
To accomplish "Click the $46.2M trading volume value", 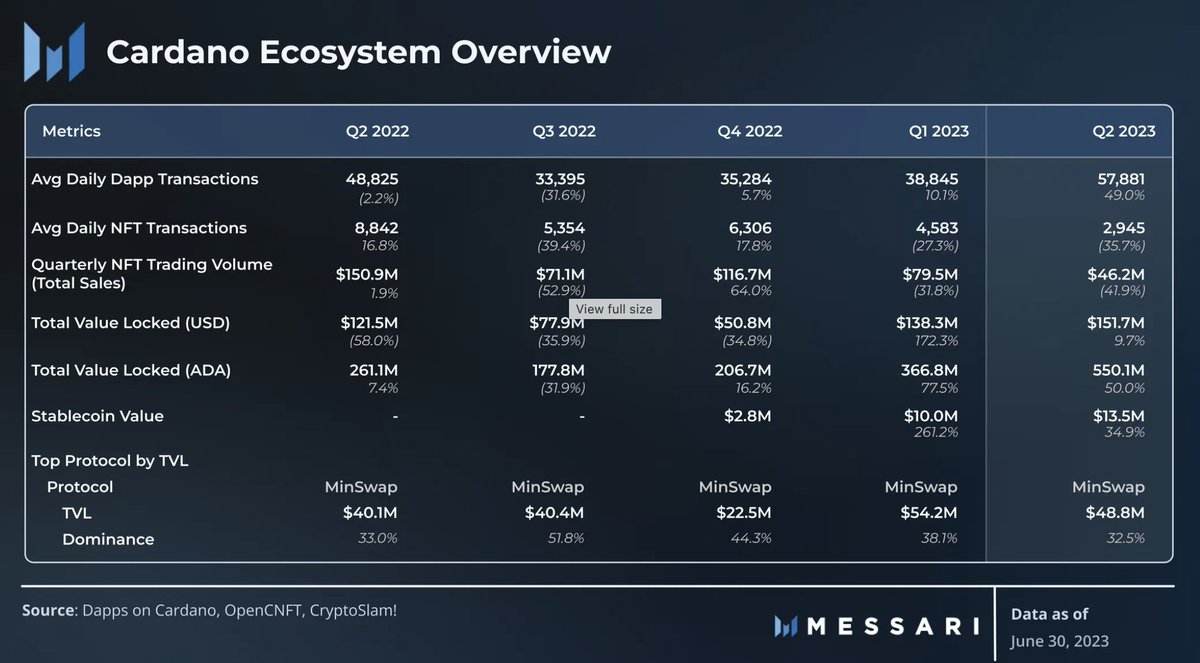I will tap(1117, 274).
